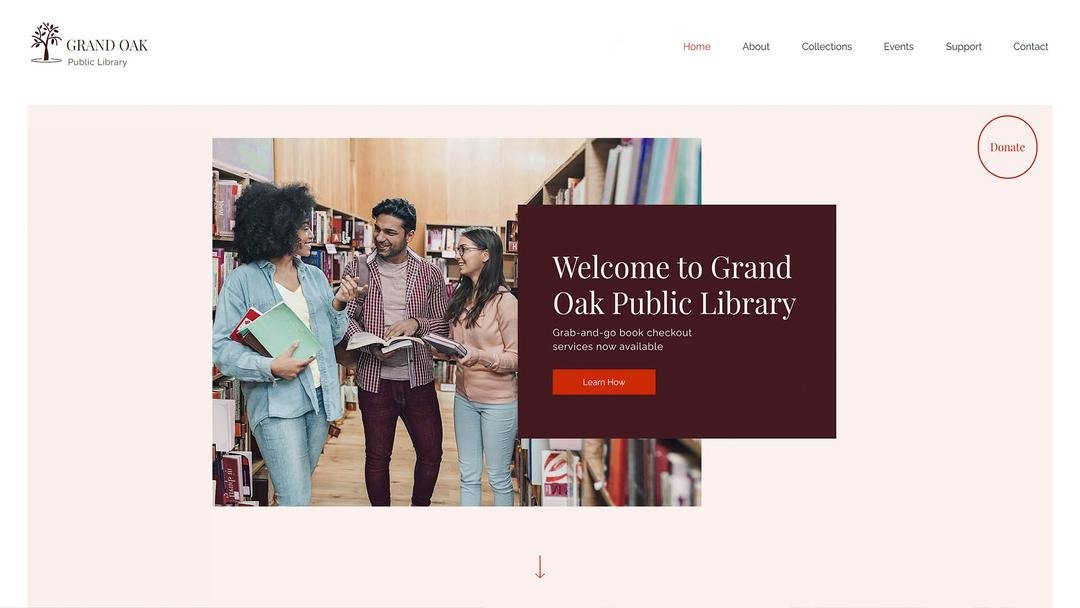Click the down arrow below the photo
Image resolution: width=1080 pixels, height=608 pixels.
540,567
